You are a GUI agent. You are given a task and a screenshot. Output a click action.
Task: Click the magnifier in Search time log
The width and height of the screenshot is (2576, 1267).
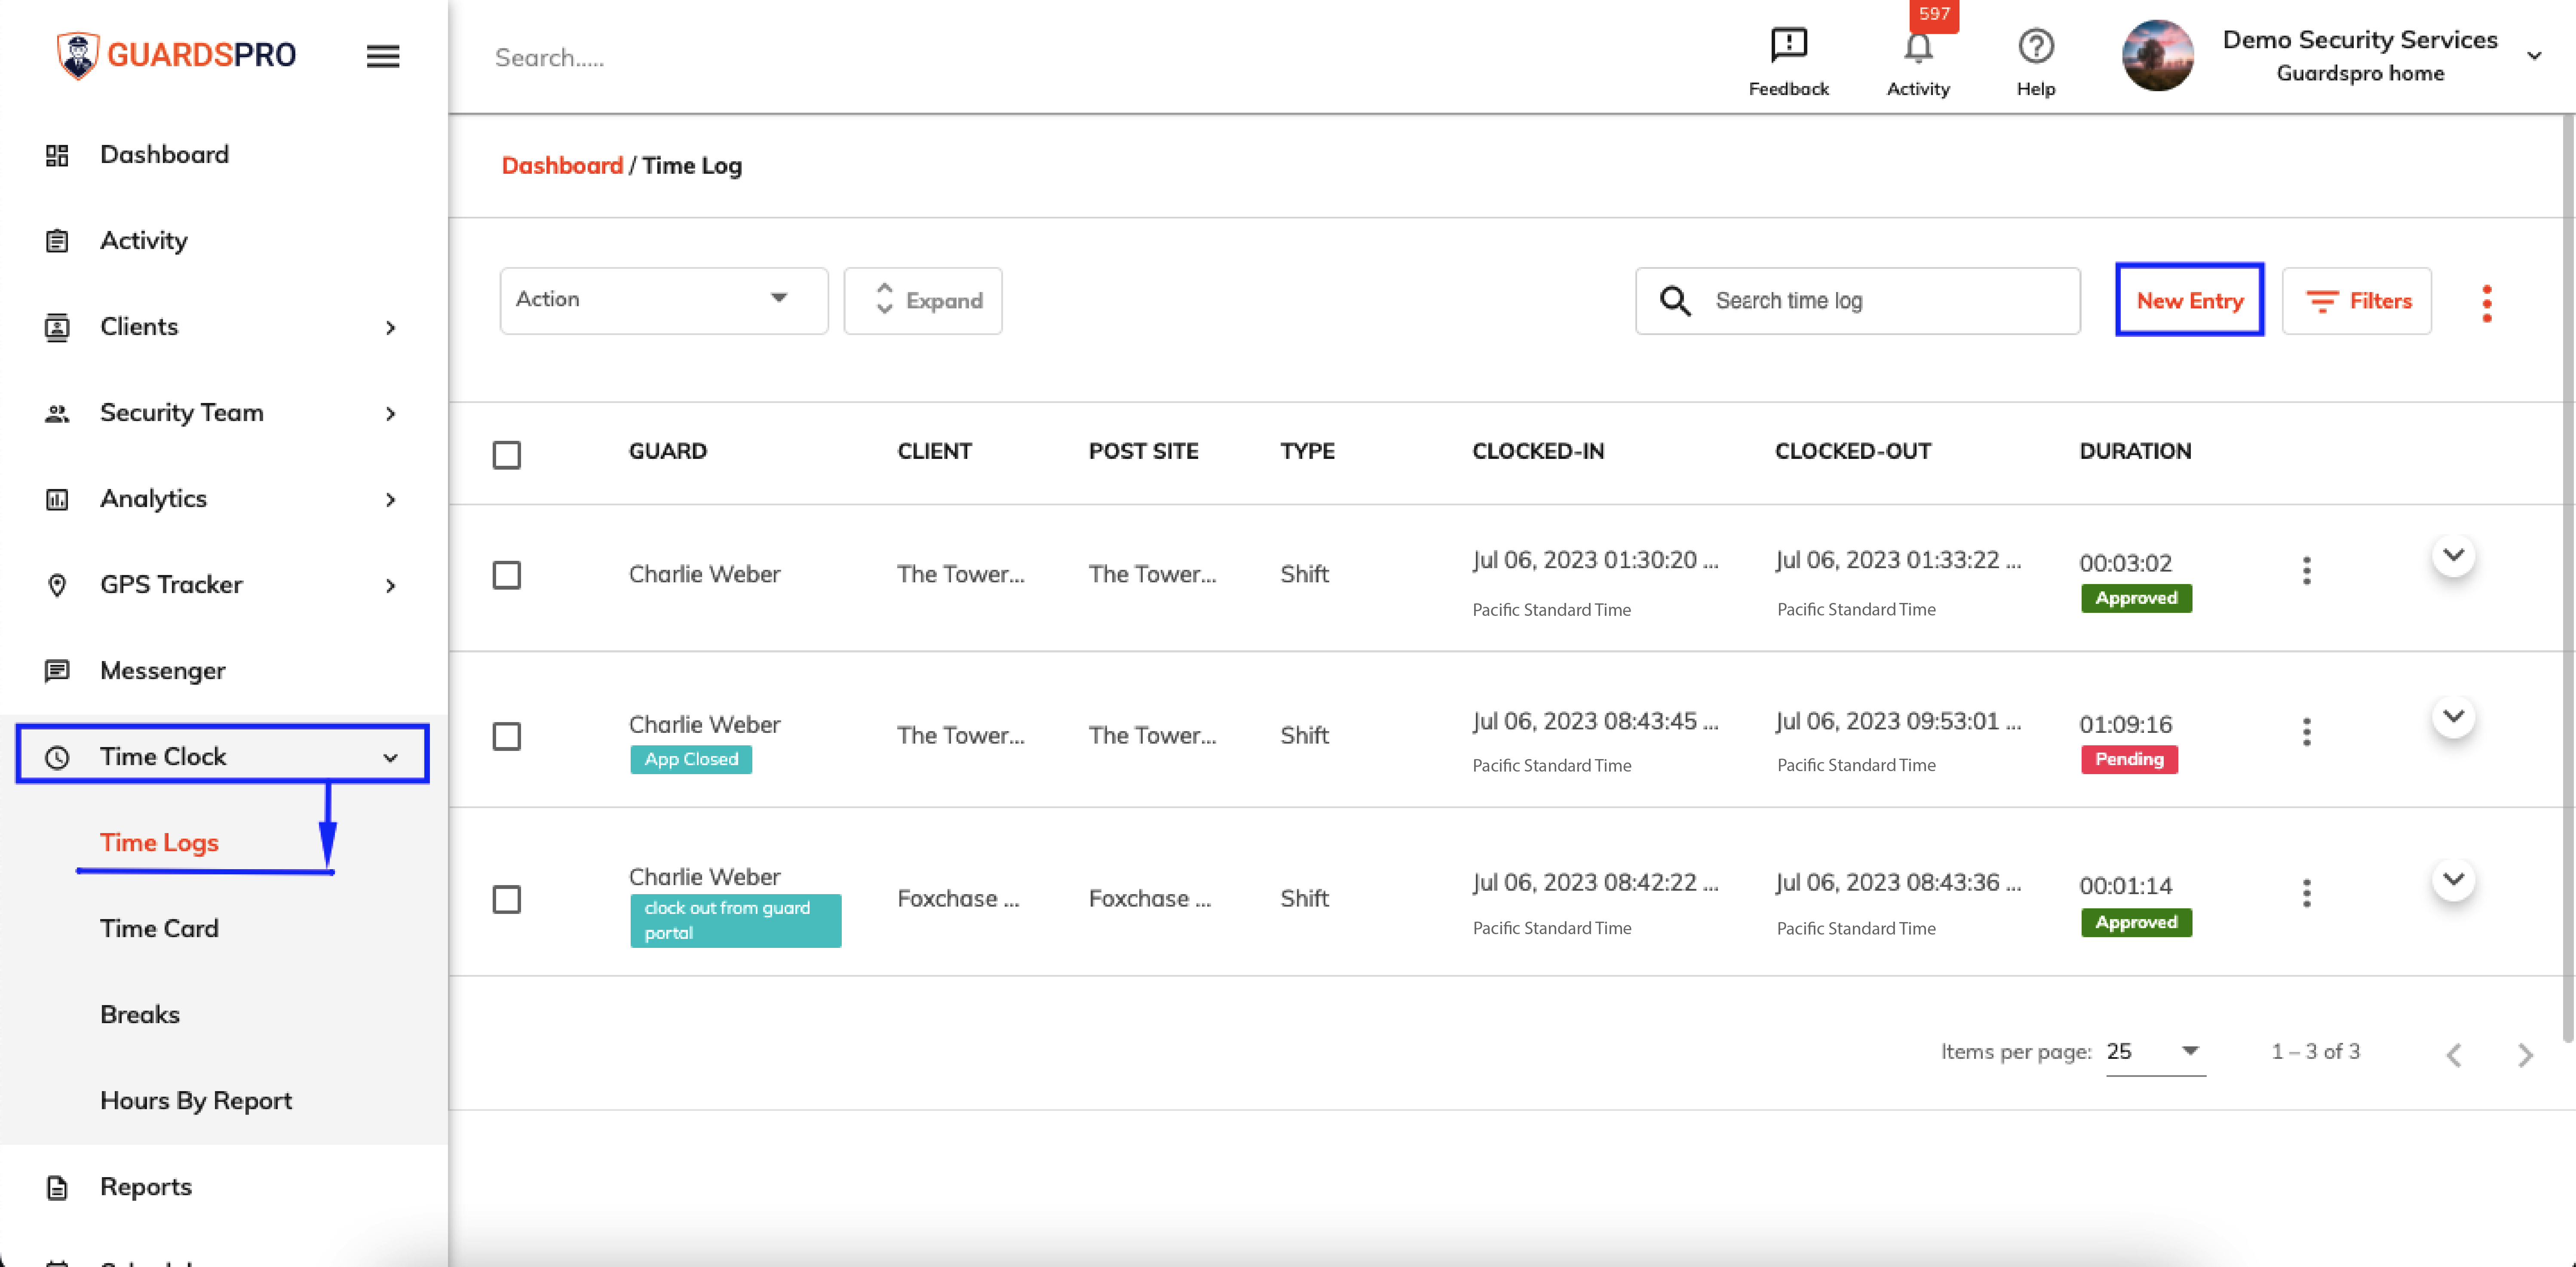tap(1675, 301)
